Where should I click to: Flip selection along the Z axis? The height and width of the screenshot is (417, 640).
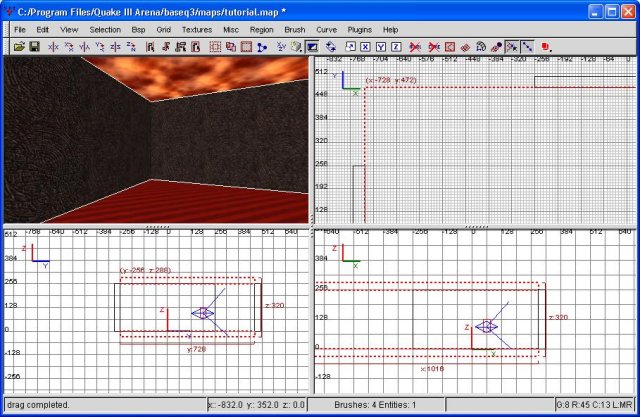point(115,47)
